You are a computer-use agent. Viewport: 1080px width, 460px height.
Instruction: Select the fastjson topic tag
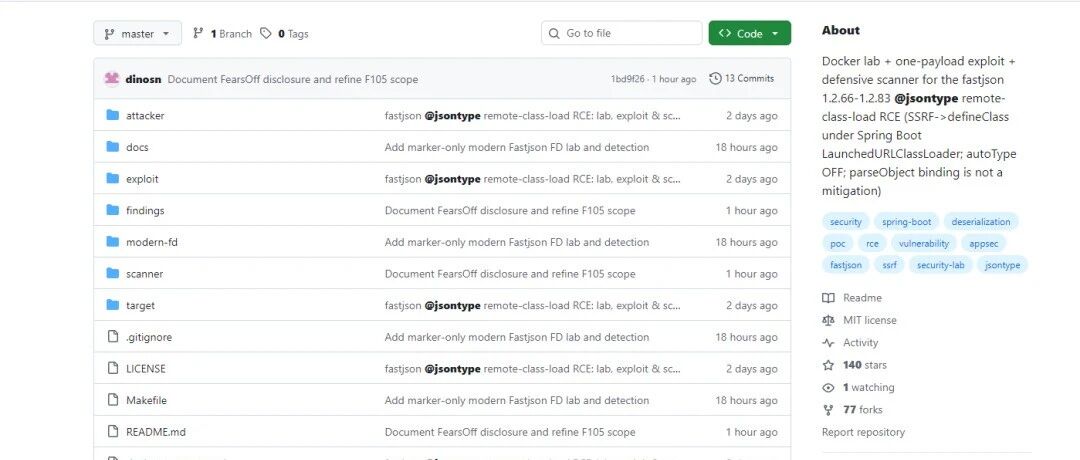(x=846, y=264)
